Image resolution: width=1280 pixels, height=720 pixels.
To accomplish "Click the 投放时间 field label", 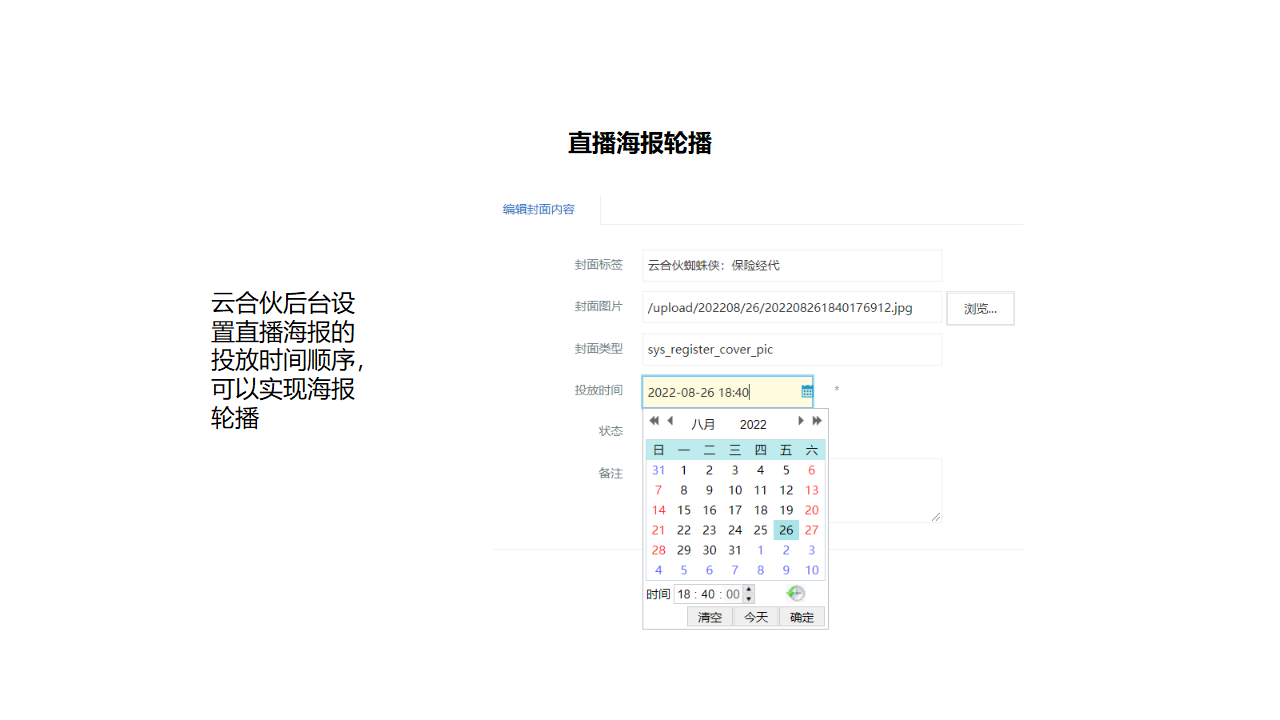I will (598, 390).
